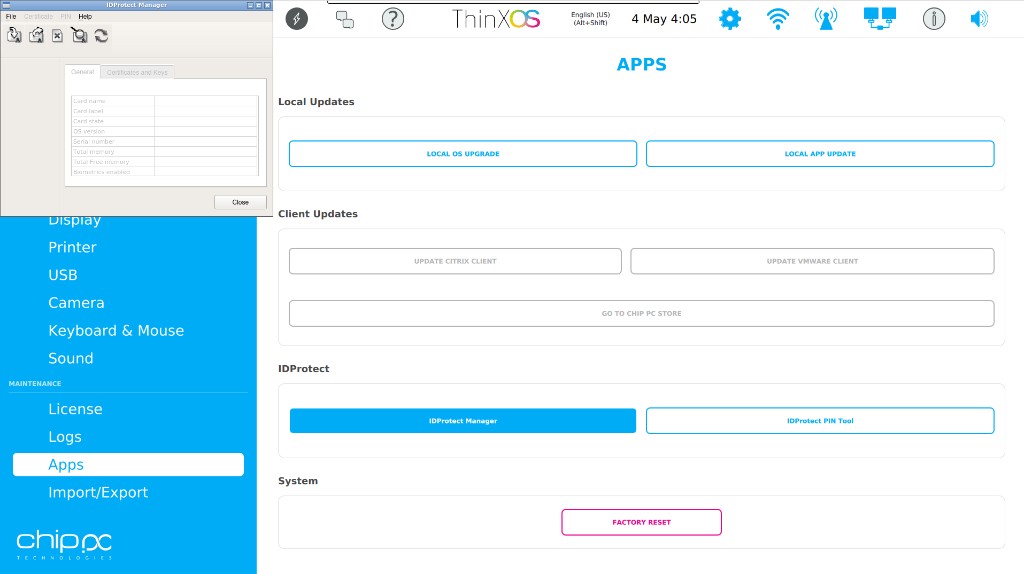Click the Total memory row in General table
Screen dimensions: 1024x574
tap(165, 151)
